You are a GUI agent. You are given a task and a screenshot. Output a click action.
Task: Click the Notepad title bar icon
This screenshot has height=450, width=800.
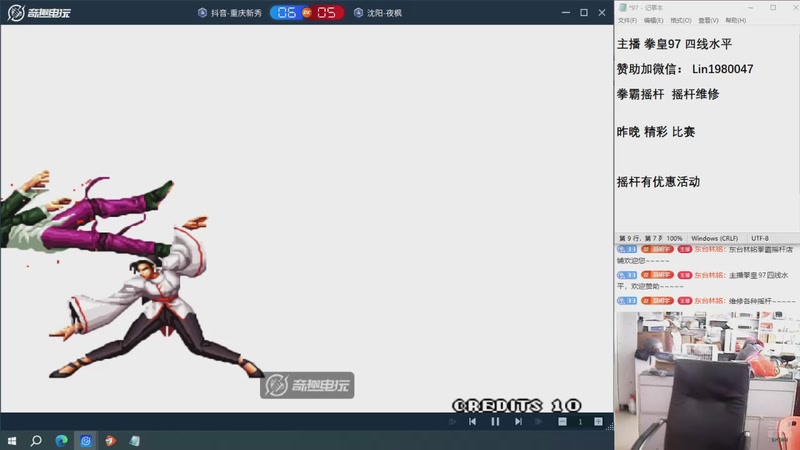(622, 8)
